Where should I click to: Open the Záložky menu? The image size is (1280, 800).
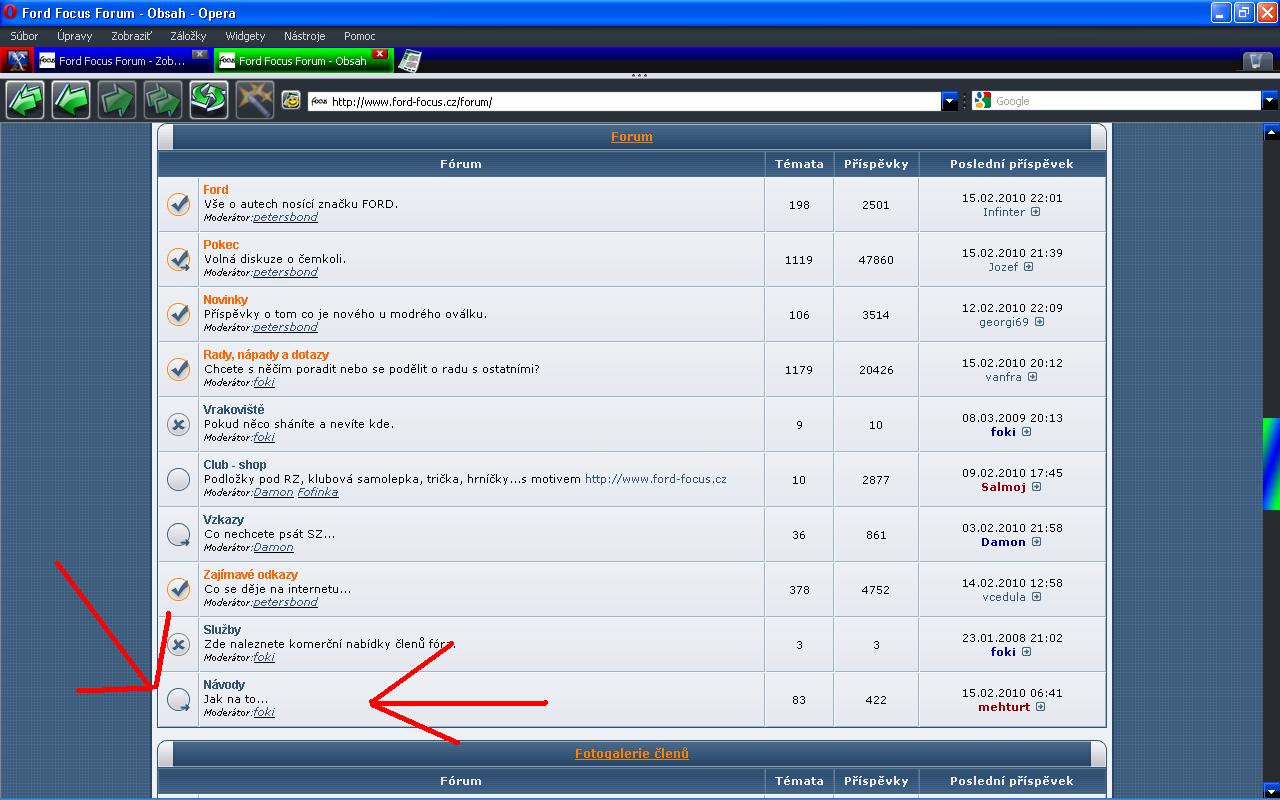(x=188, y=36)
